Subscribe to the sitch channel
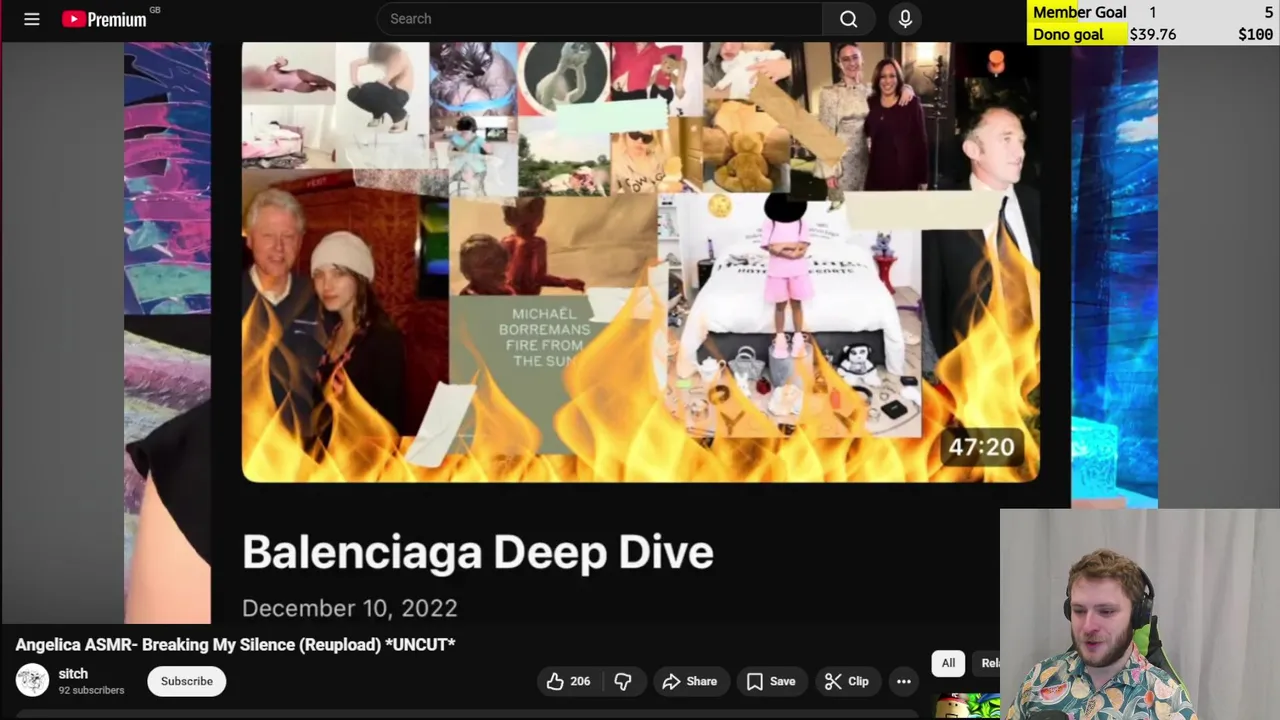This screenshot has width=1280, height=720. 187,681
